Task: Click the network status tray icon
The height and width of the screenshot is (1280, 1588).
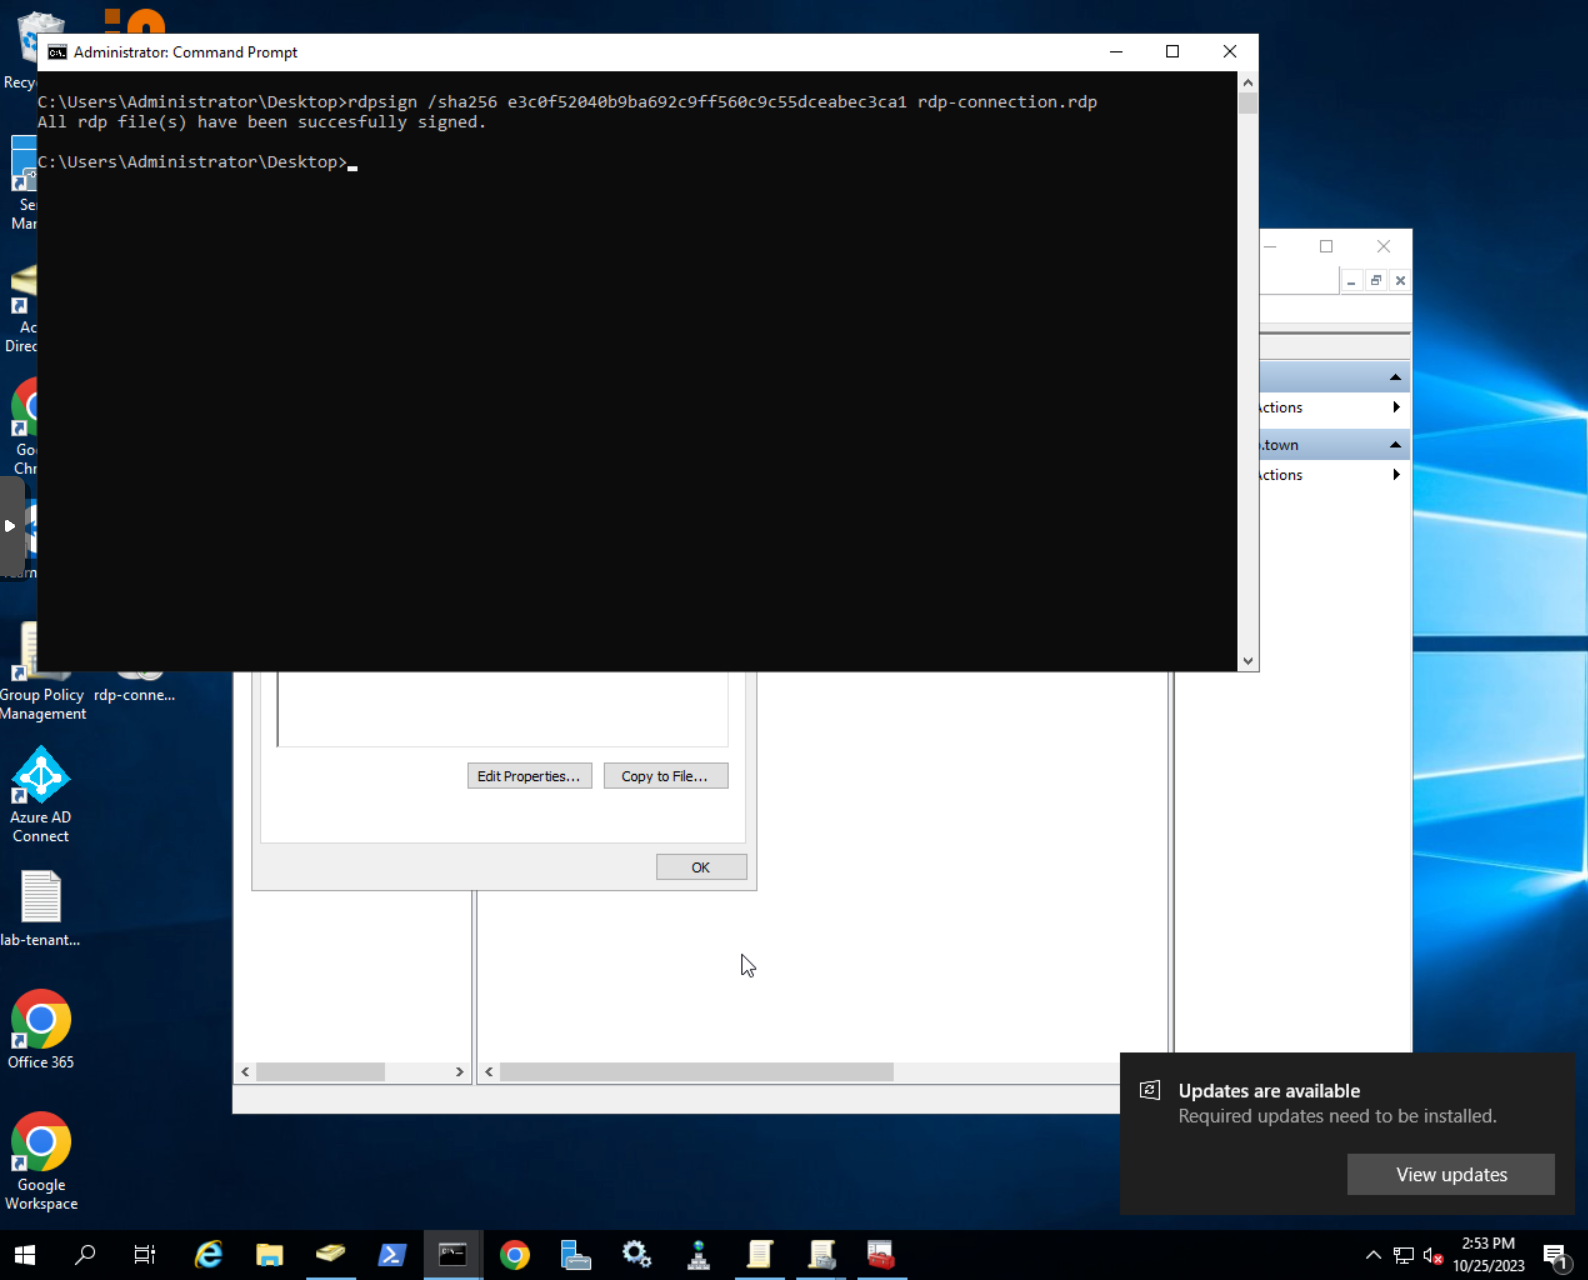Action: 1403,1255
